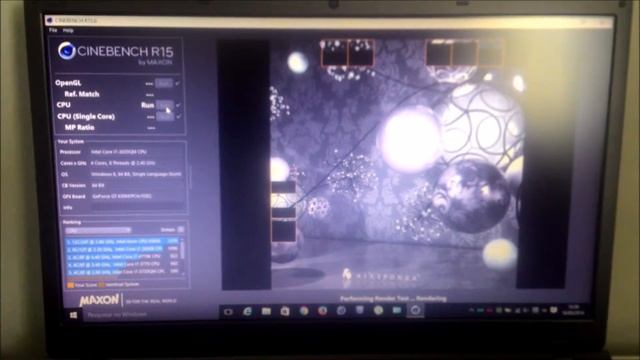Open the Windows Start menu
The image size is (640, 360).
click(73, 315)
